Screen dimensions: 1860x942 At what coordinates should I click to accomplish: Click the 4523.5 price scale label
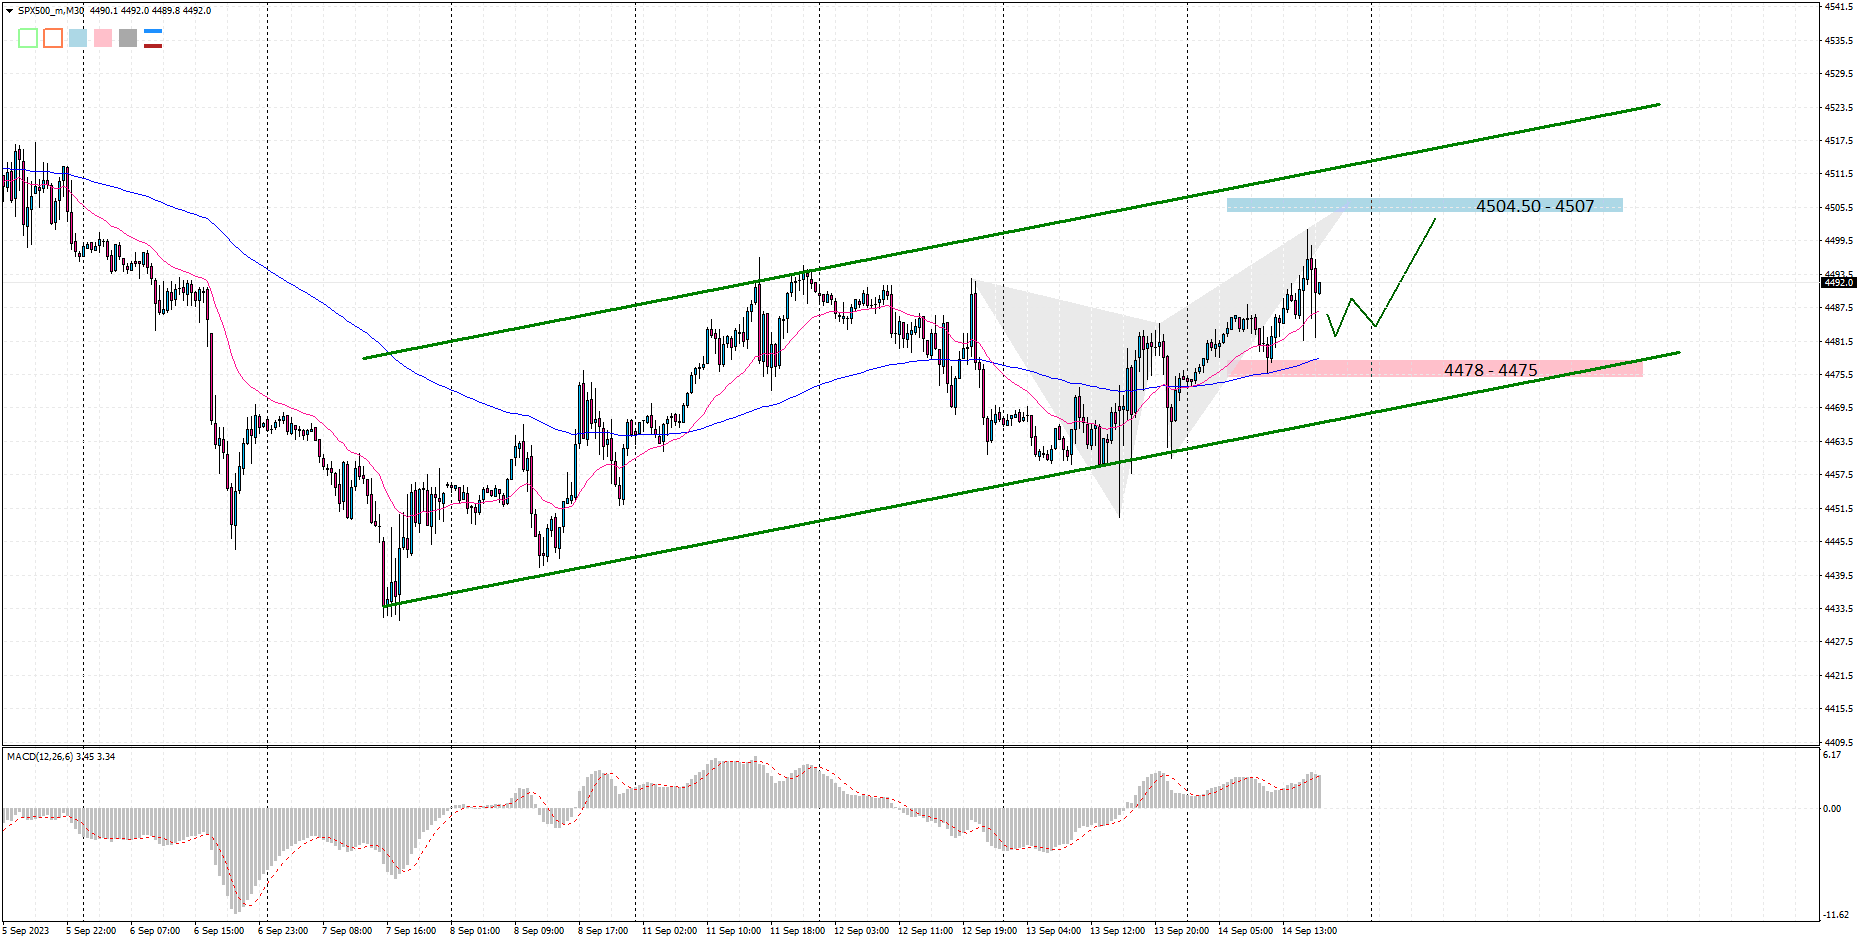click(x=1838, y=107)
